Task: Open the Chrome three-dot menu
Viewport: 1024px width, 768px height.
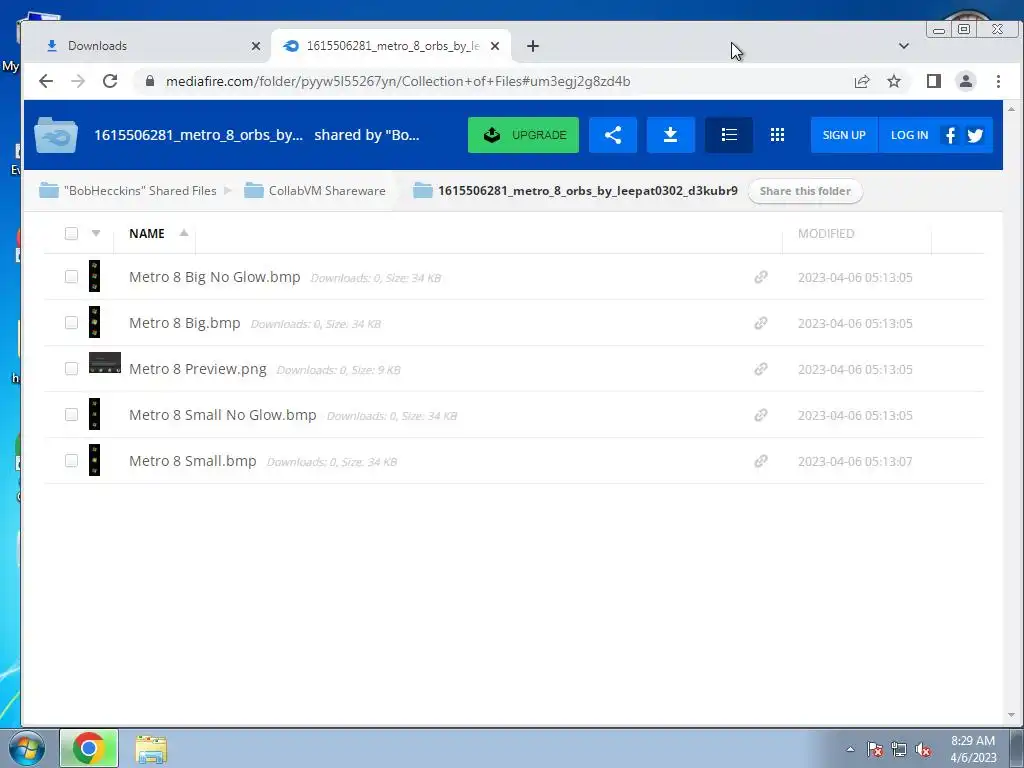Action: pyautogui.click(x=998, y=81)
